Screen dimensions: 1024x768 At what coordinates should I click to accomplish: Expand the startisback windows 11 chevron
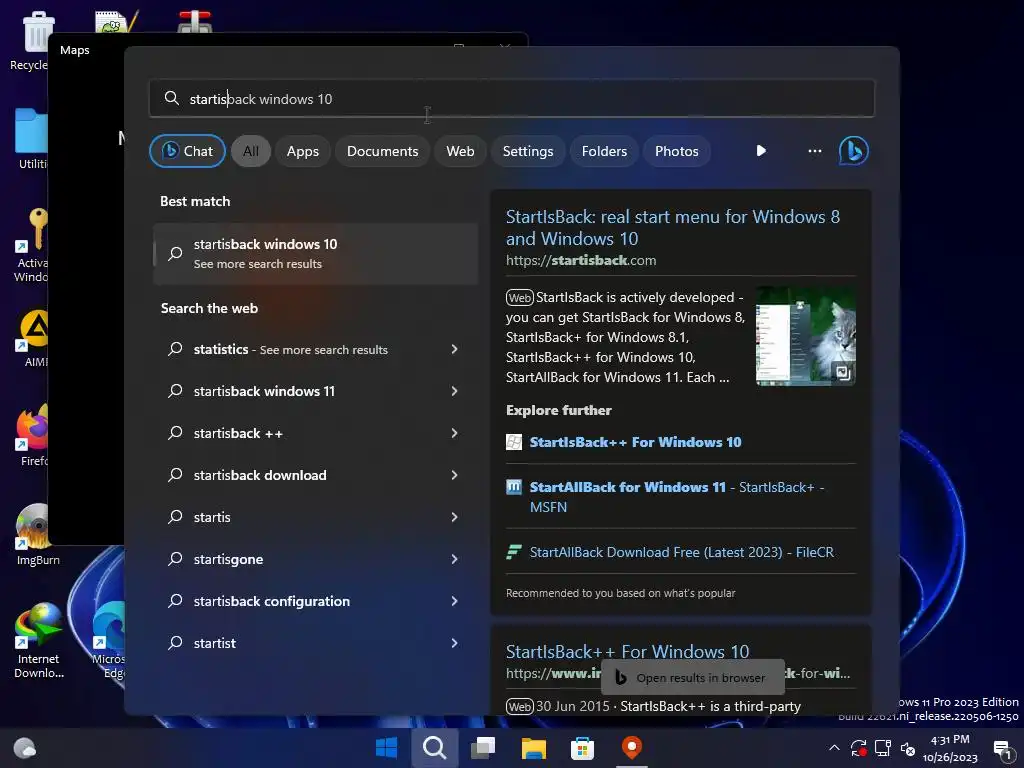pos(455,391)
